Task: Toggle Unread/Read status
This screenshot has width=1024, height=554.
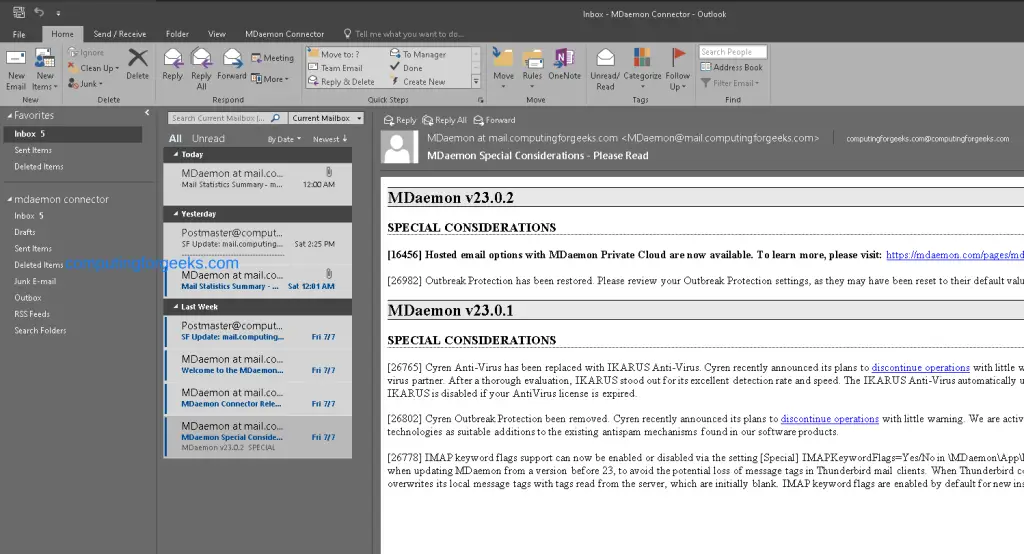Action: point(605,69)
